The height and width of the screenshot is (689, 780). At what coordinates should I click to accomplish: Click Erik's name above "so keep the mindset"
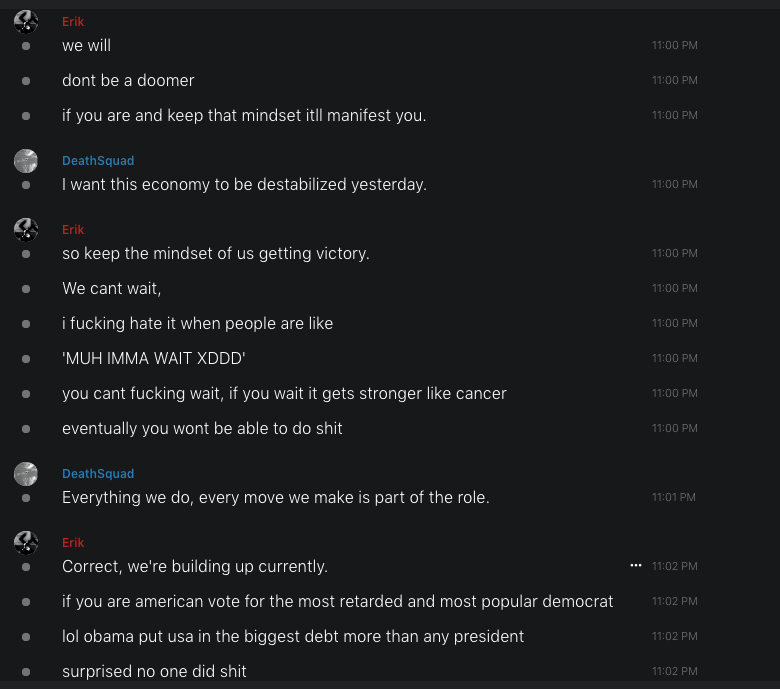tap(73, 230)
